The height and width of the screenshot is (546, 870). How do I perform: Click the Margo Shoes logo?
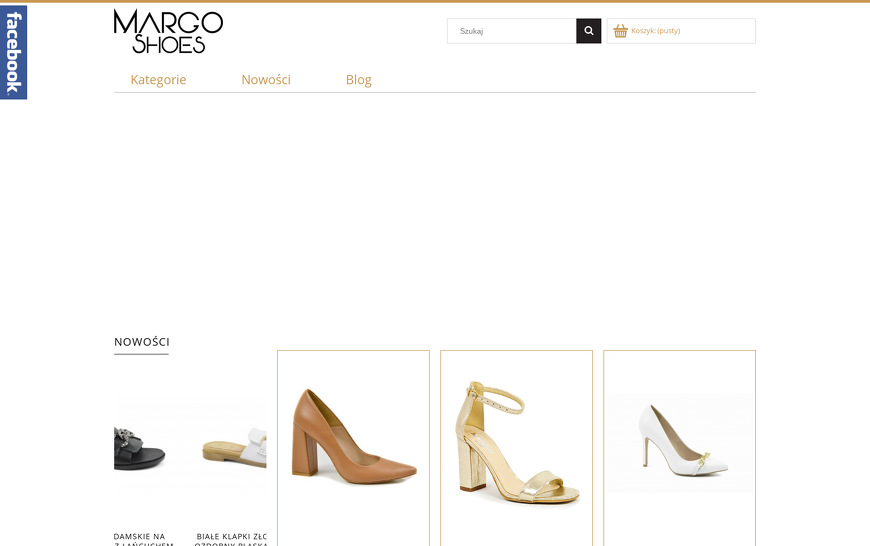[168, 31]
